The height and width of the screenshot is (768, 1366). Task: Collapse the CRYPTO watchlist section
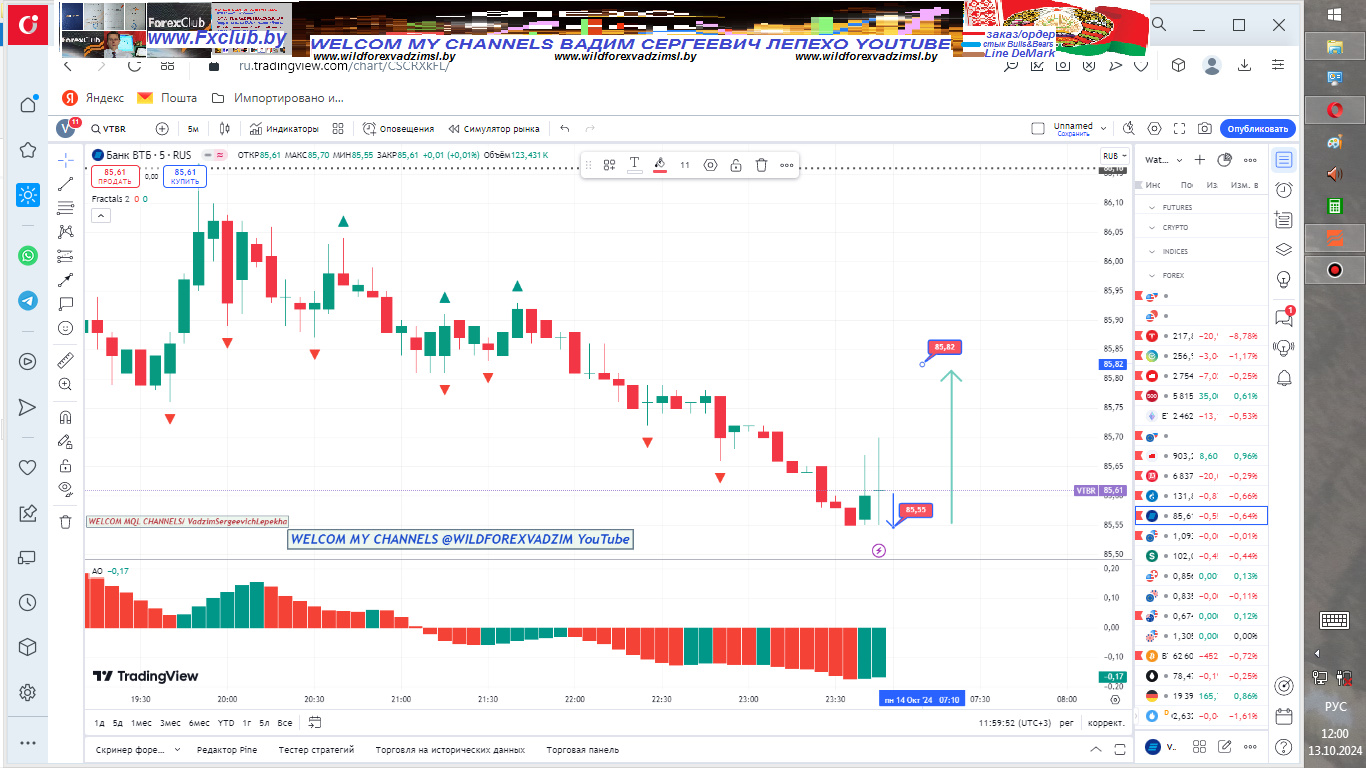(x=1151, y=227)
